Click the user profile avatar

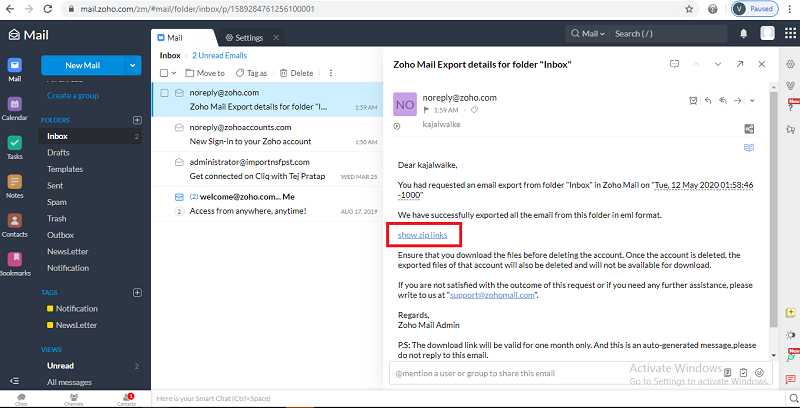pos(767,33)
